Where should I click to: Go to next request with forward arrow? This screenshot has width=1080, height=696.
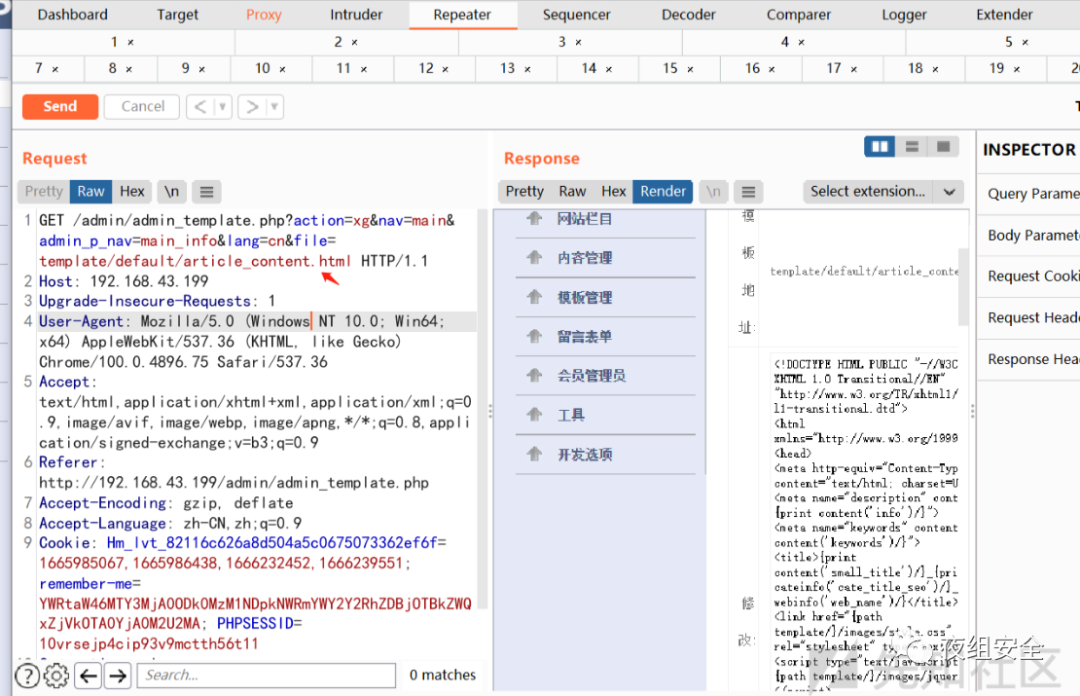(x=252, y=107)
